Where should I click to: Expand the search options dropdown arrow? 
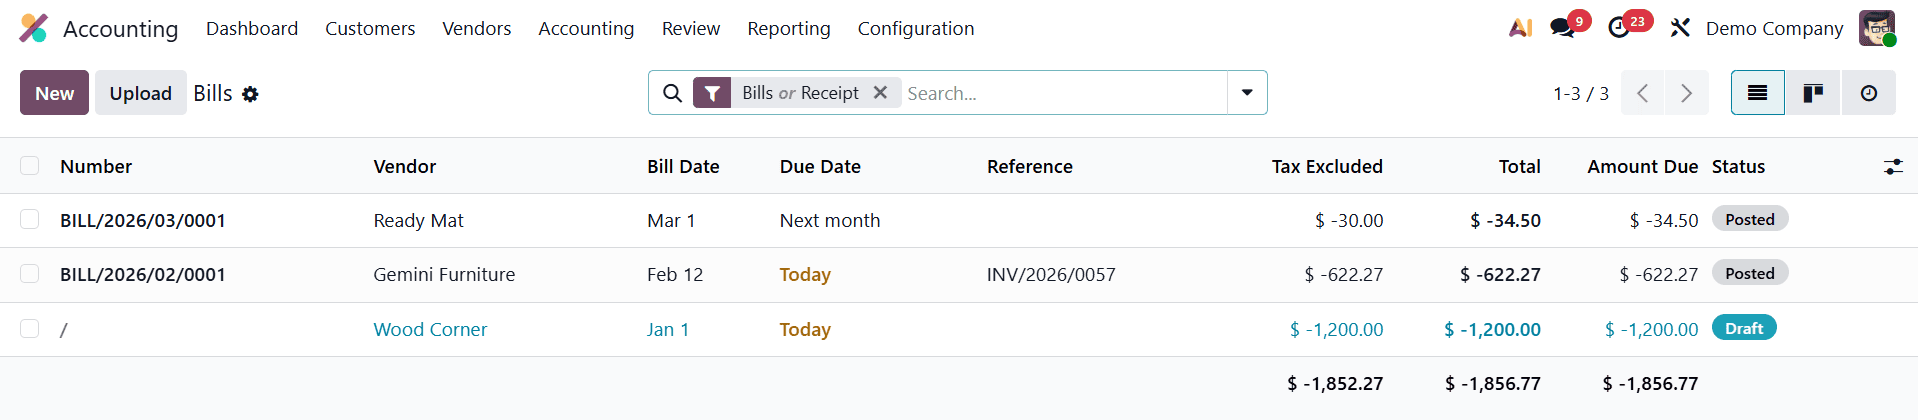(x=1247, y=93)
